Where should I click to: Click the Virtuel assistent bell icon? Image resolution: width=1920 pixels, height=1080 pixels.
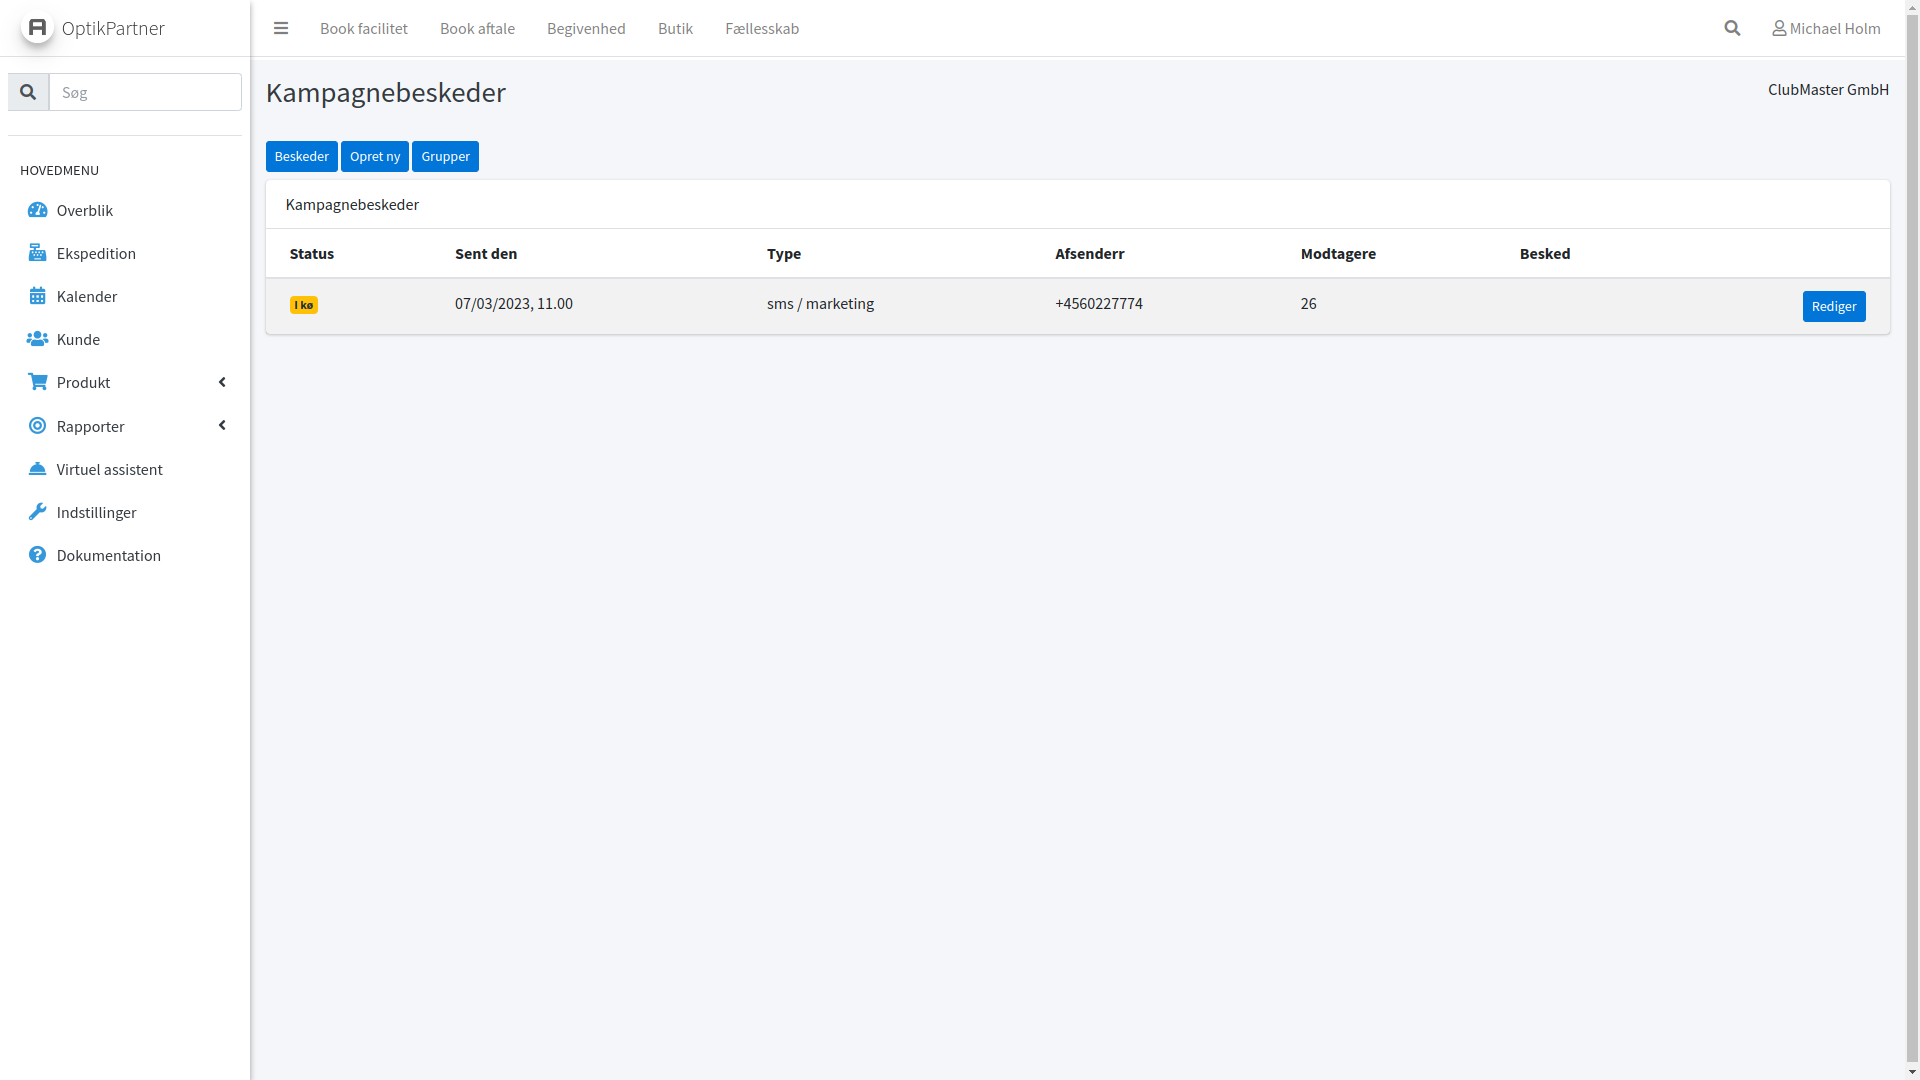(37, 469)
